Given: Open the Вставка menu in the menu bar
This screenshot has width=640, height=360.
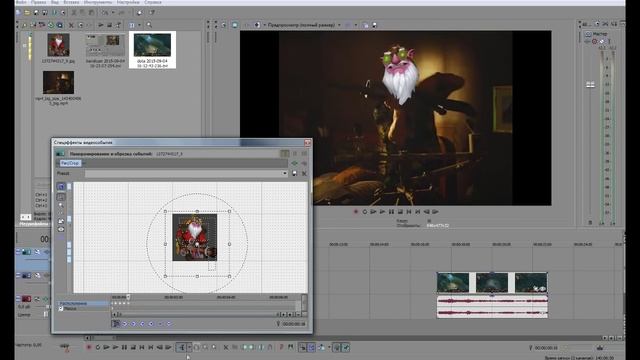Looking at the screenshot, I should tap(71, 2).
